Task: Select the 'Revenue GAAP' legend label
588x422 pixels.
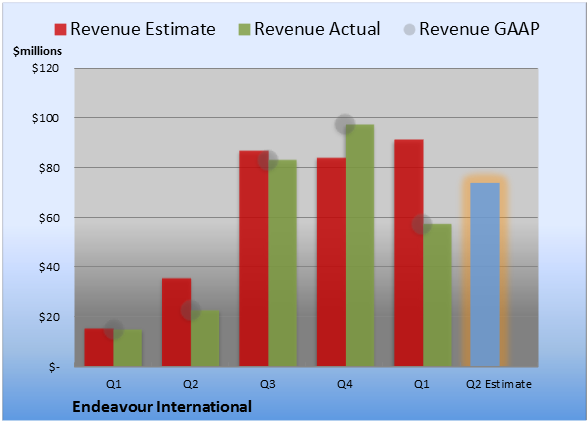Action: (479, 29)
